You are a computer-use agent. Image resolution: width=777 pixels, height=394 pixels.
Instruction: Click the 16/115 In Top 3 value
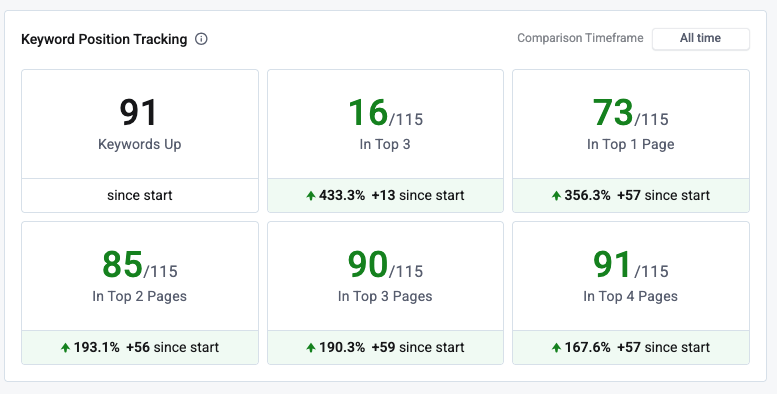385,113
